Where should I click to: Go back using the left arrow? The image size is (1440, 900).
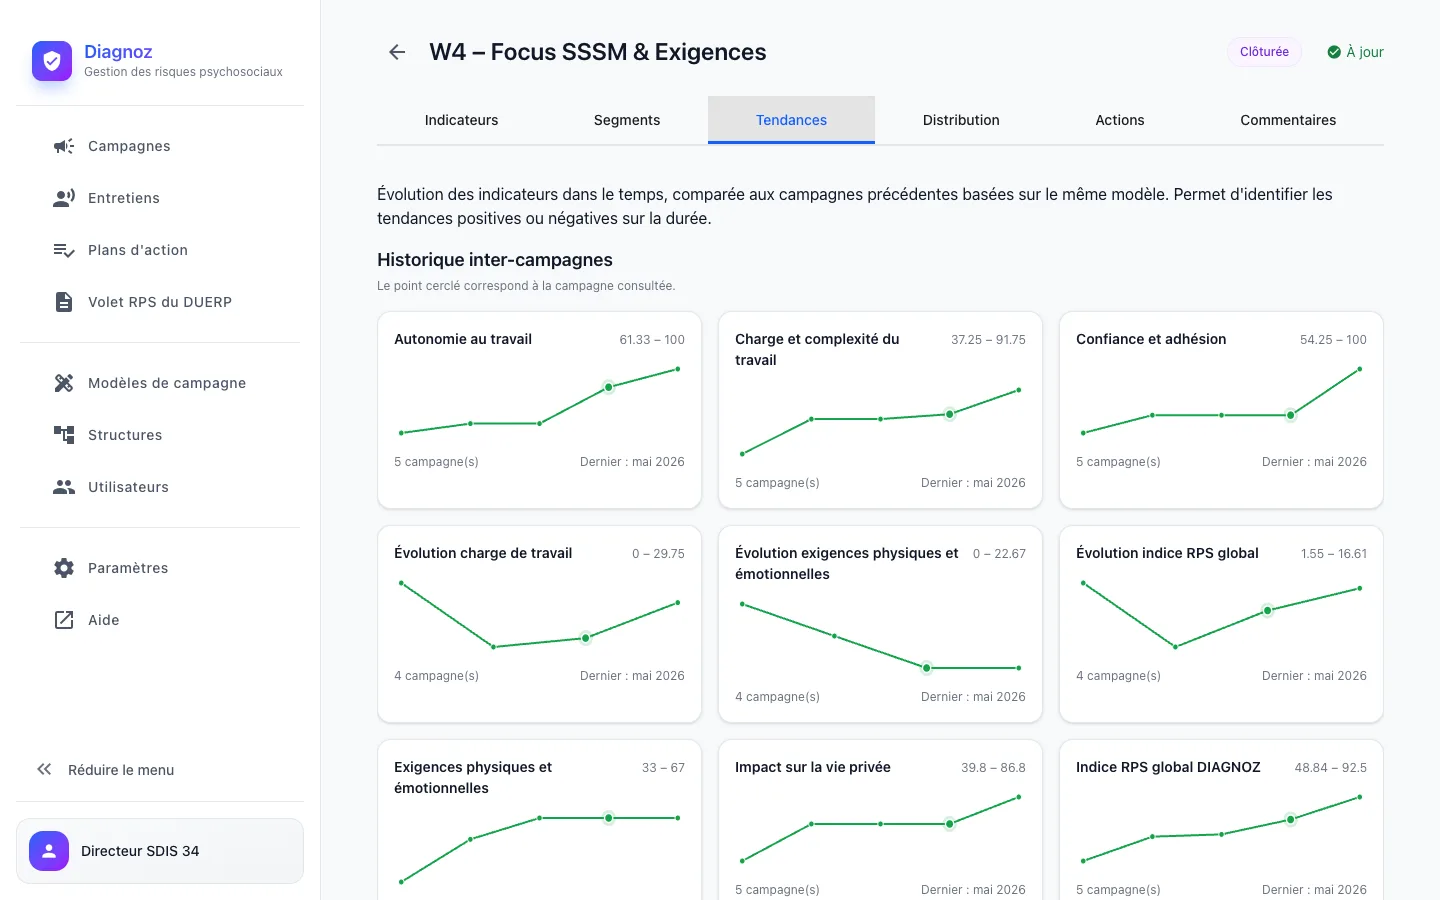pos(397,52)
